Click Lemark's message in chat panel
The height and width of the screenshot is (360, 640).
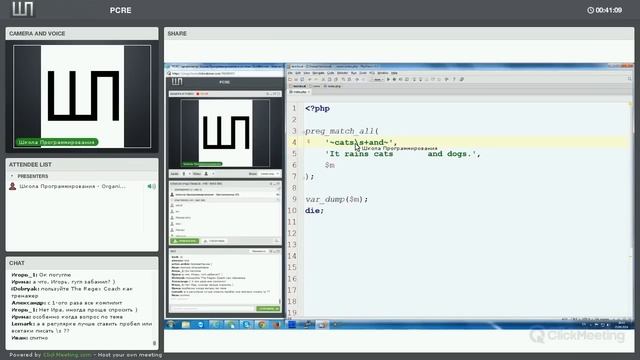coord(82,327)
